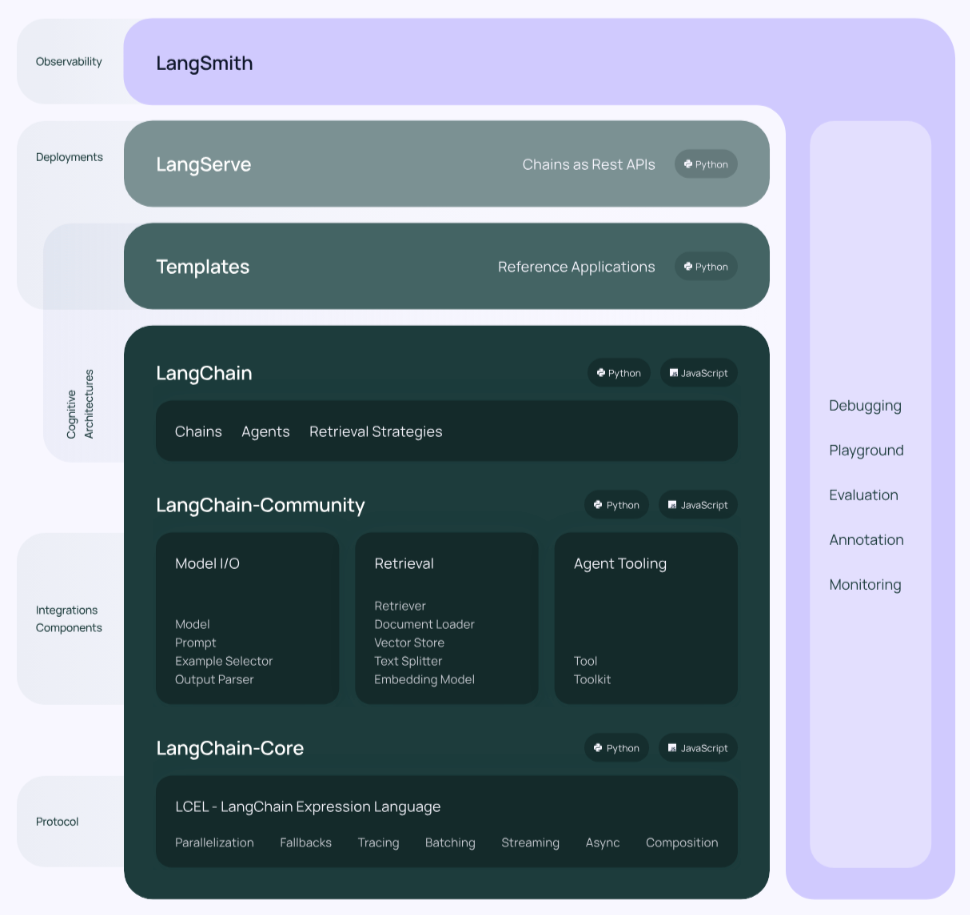
Task: Open the Model I/O card heading
Action: pos(207,564)
